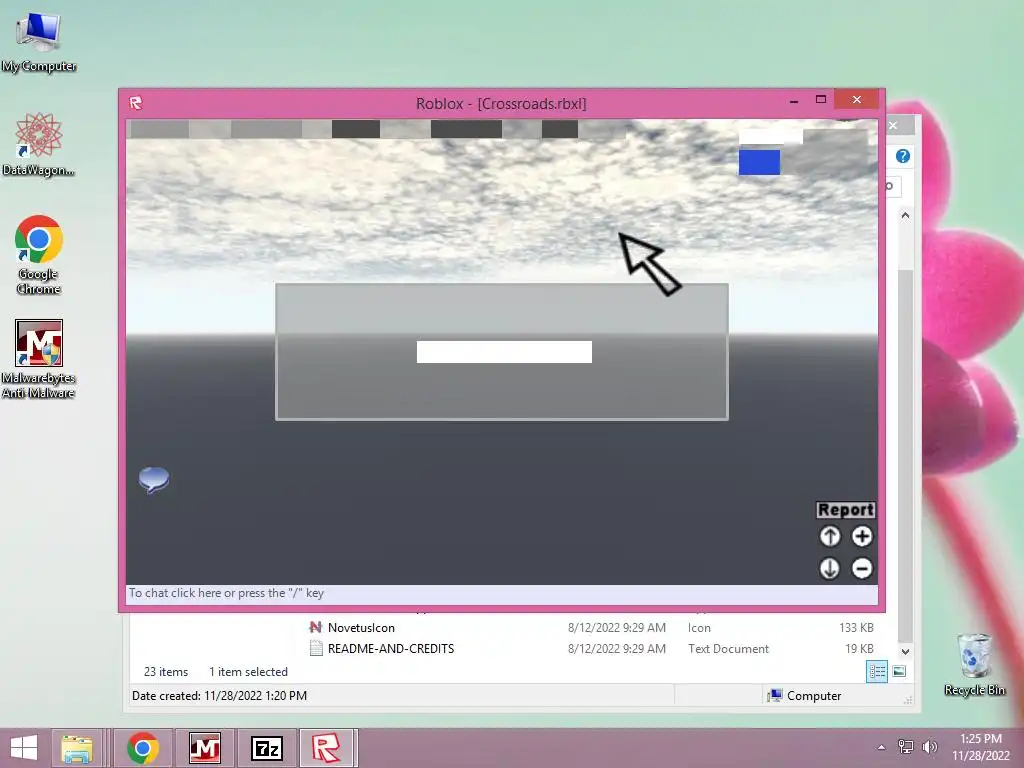Screen dimensions: 1024x768
Task: Open Help in the File Explorer window
Action: tap(903, 156)
